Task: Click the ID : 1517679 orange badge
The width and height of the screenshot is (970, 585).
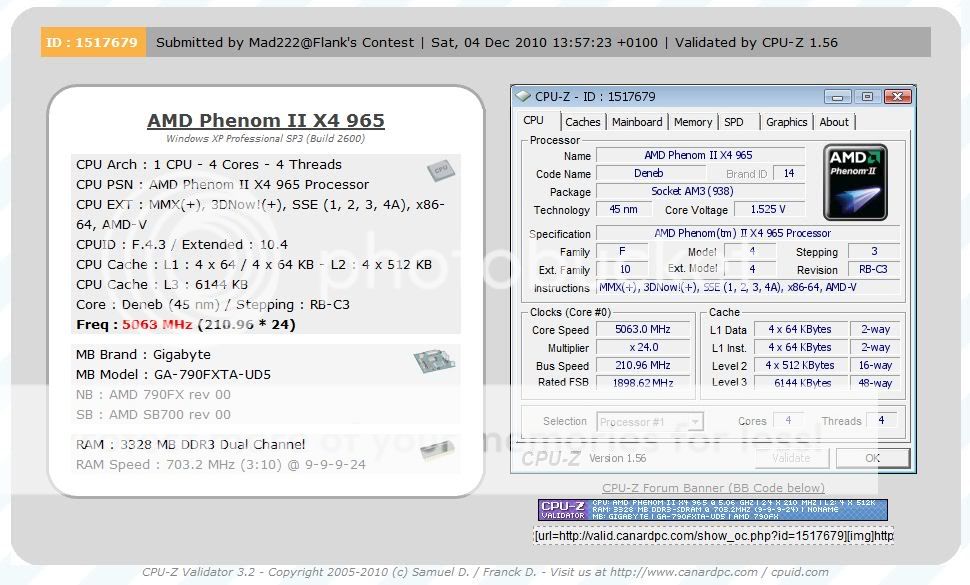Action: tap(93, 42)
